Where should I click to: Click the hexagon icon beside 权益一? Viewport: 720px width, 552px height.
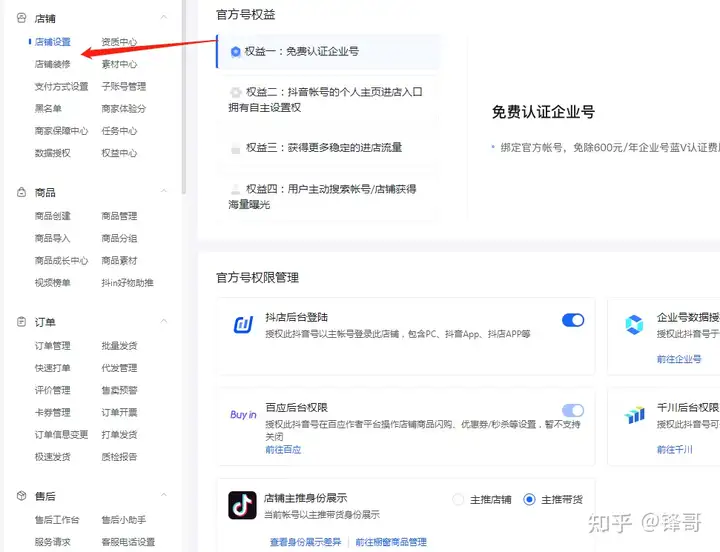tap(236, 51)
